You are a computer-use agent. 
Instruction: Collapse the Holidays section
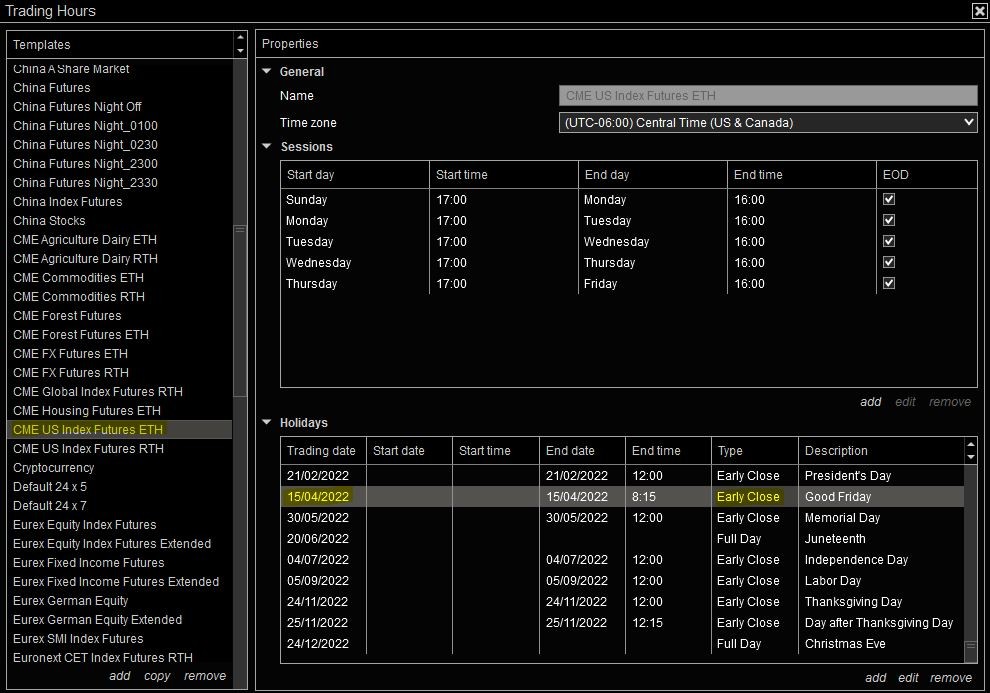pos(267,423)
